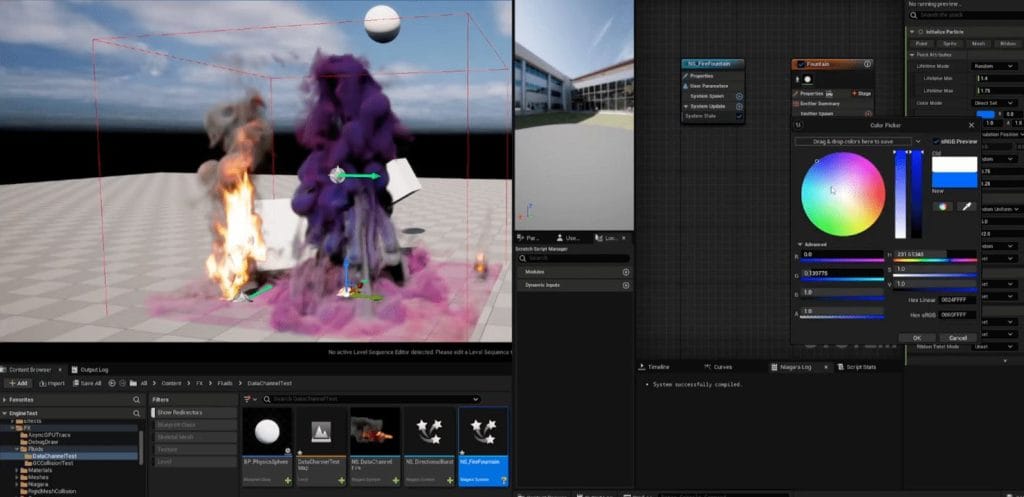
Task: Add a module with Modules plus icon
Action: pos(626,272)
